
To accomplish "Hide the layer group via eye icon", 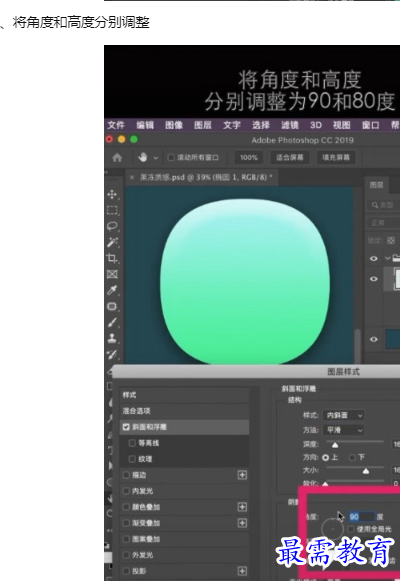I will click(374, 258).
